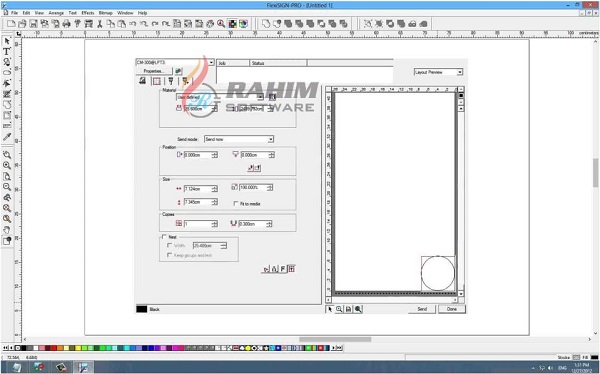This screenshot has height=374, width=600.
Task: Click the FlexiSign taskbar icon
Action: (x=83, y=367)
